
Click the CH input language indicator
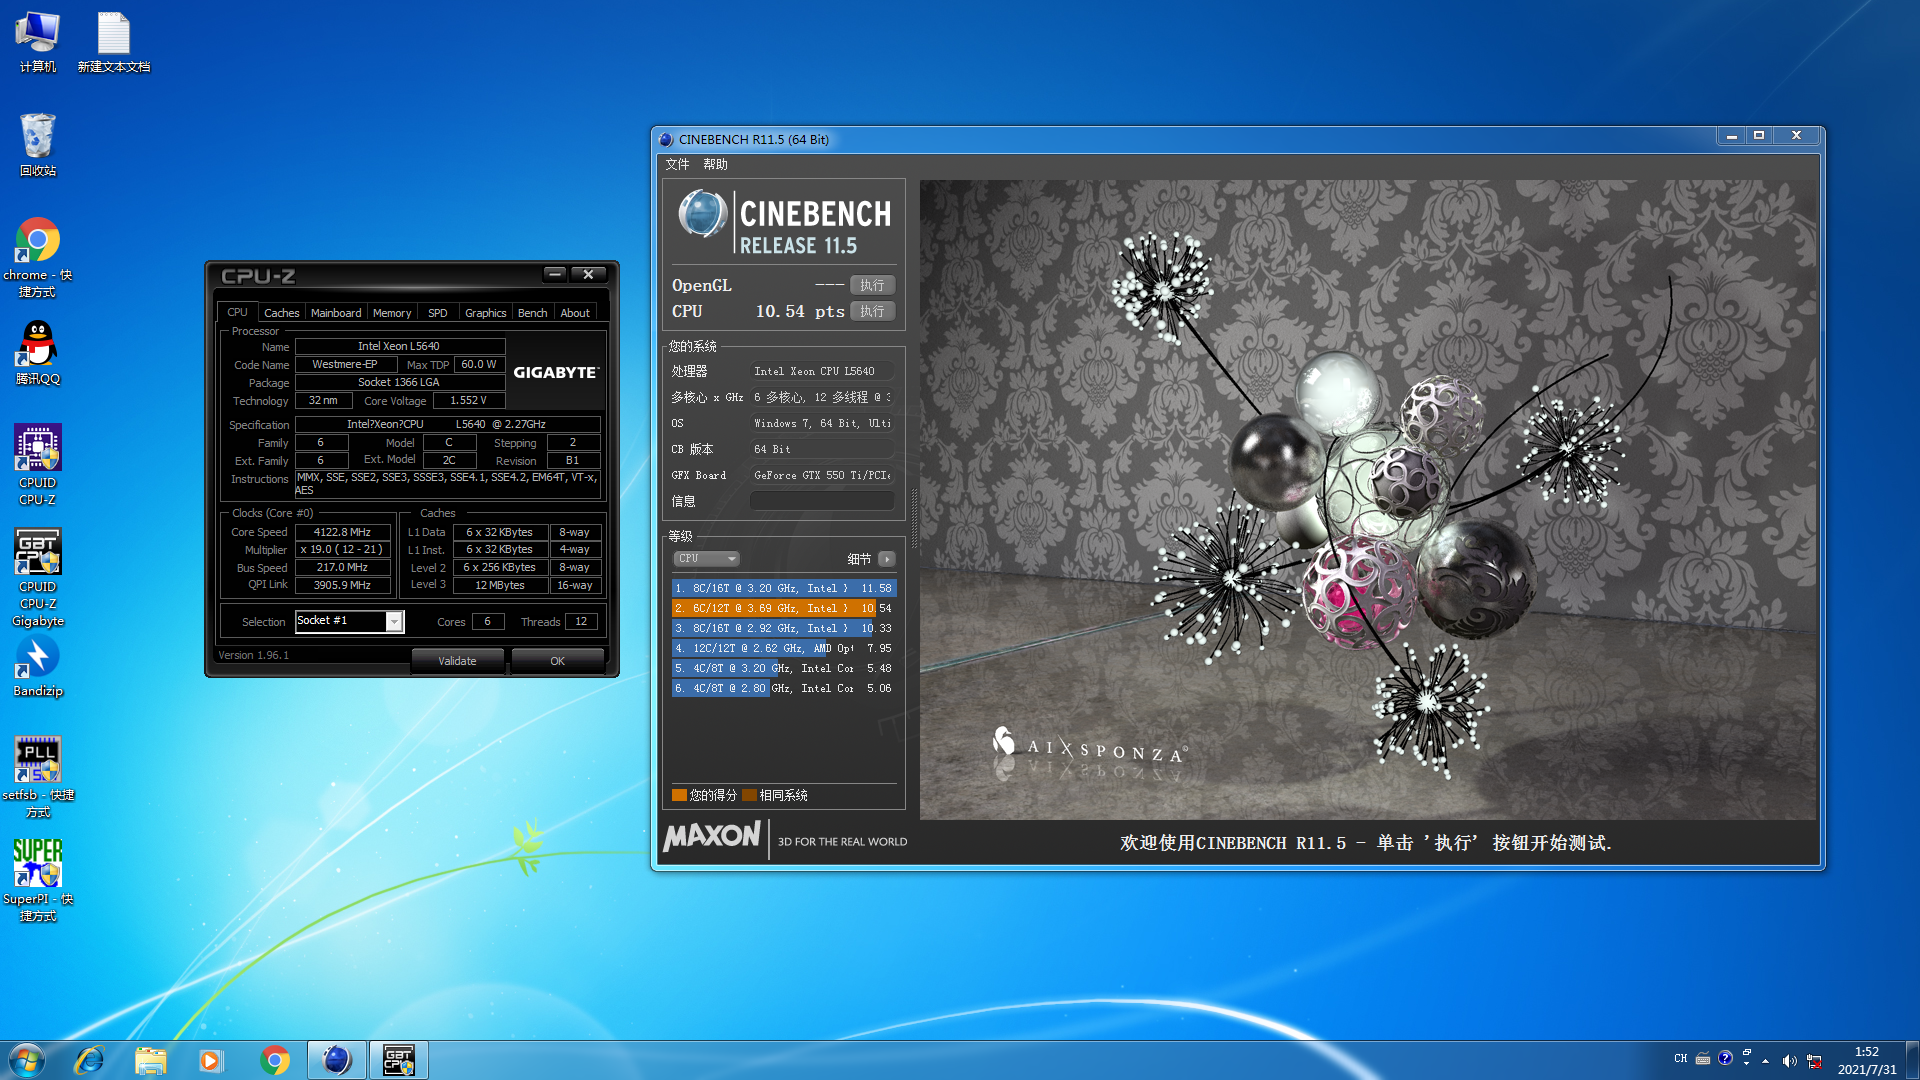click(1680, 1058)
